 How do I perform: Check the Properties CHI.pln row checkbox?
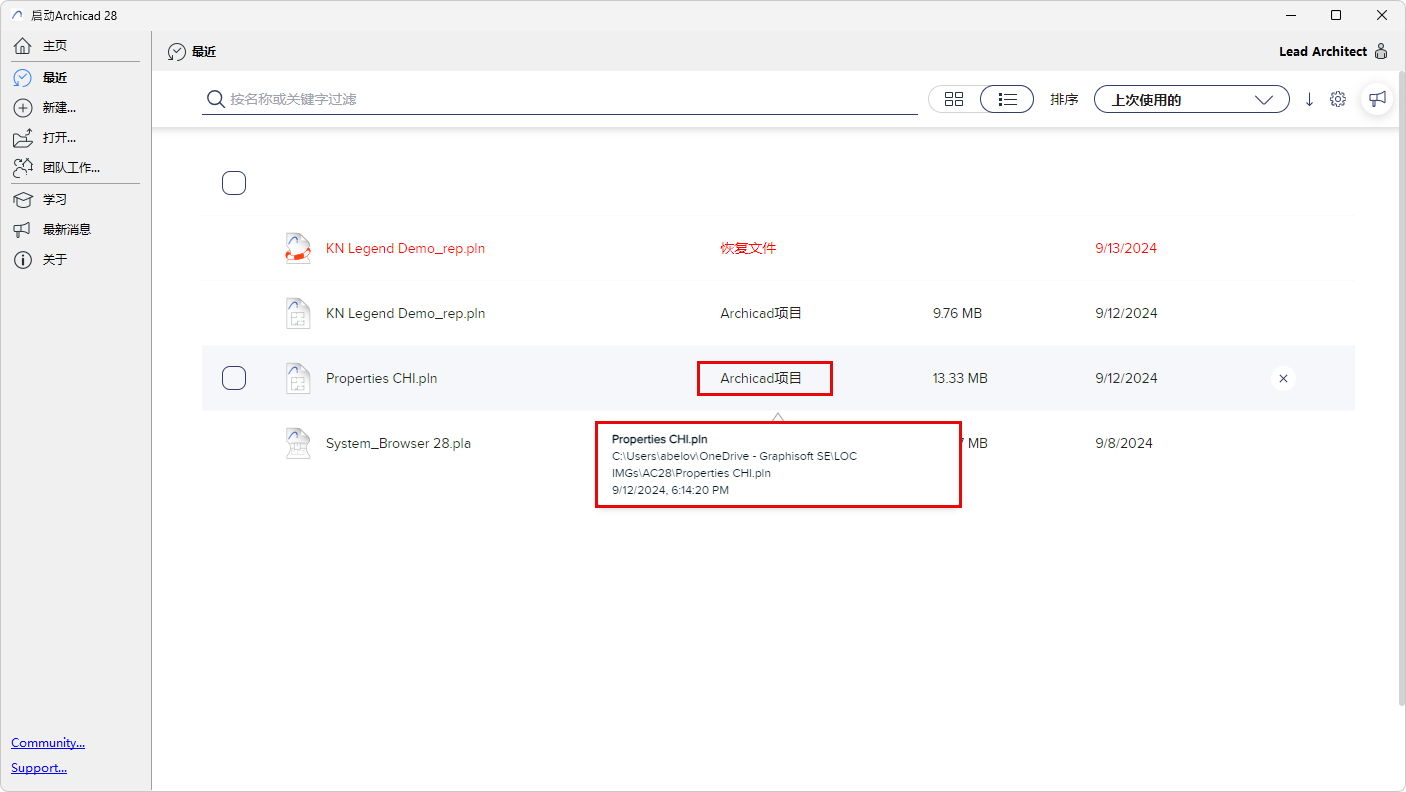234,378
